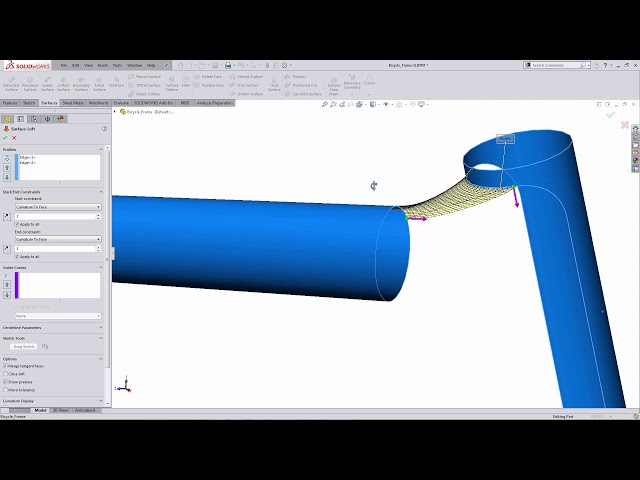Enable Close loft checkbox
This screenshot has height=480, width=640.
(x=5, y=374)
